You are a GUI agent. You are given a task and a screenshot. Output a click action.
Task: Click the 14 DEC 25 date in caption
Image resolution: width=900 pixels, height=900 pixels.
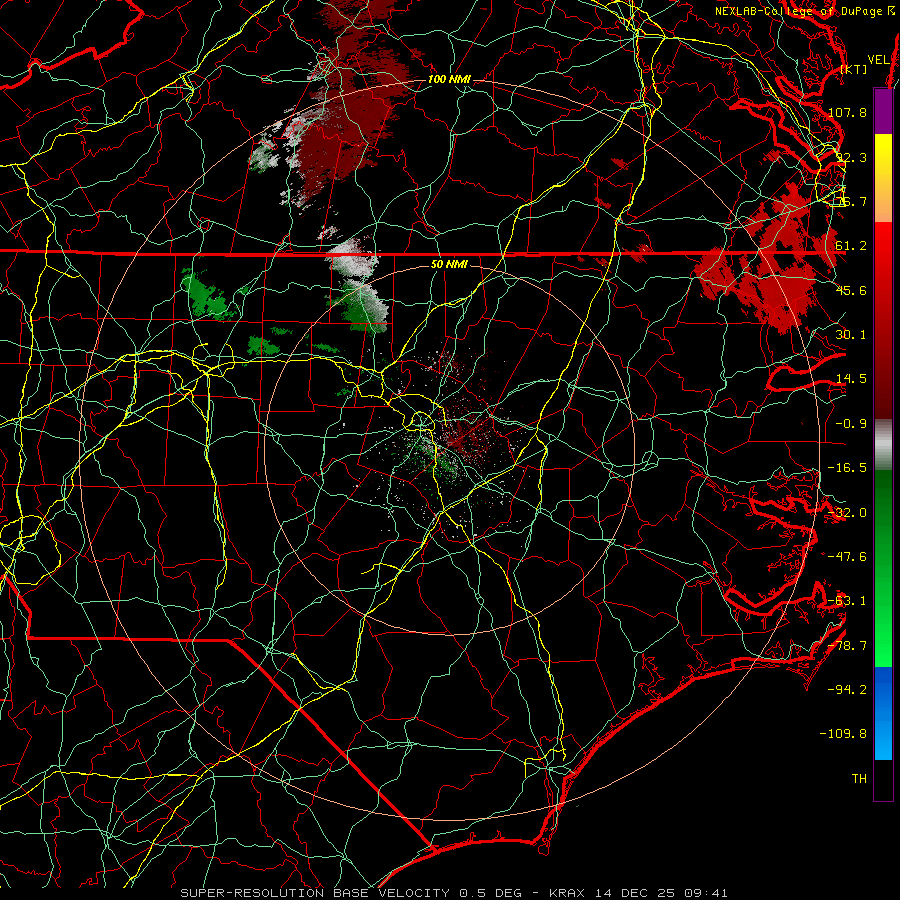point(637,893)
